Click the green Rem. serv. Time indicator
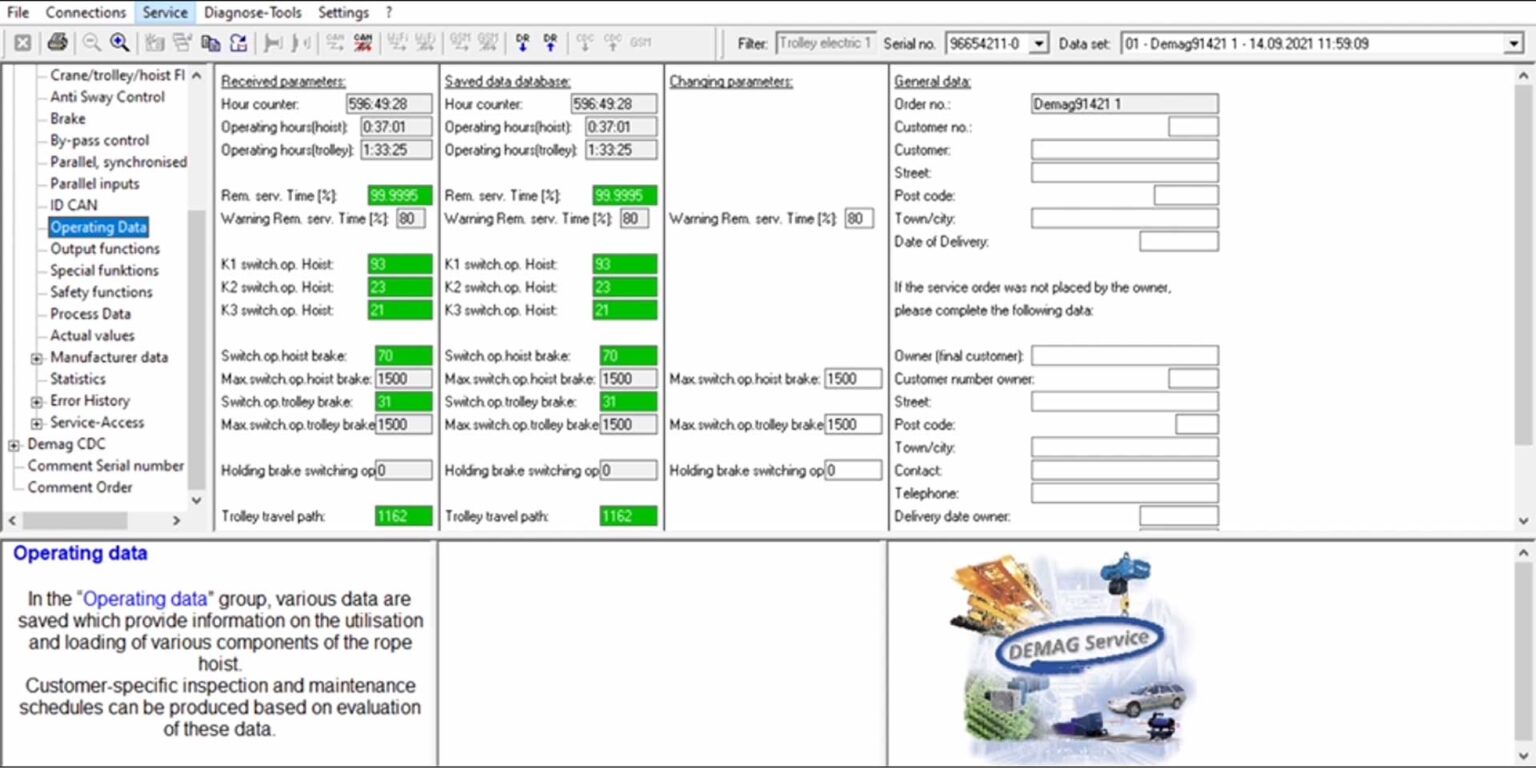Viewport: 1536px width, 778px height. [400, 196]
